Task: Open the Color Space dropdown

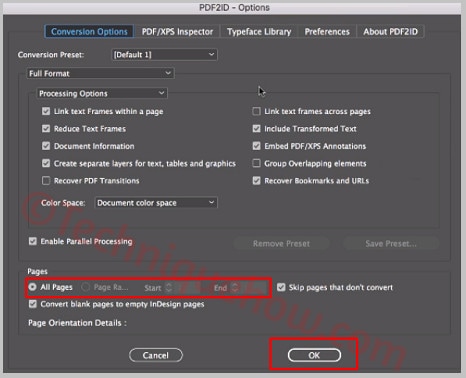Action: (156, 203)
